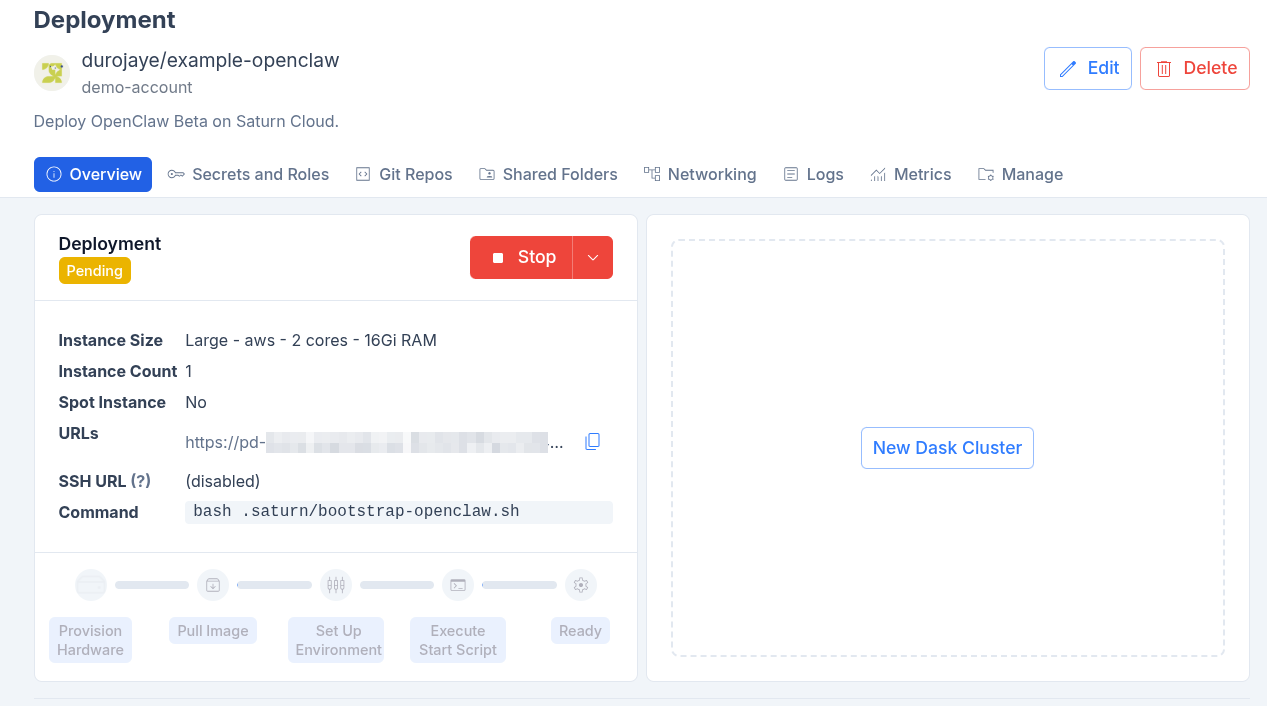1267x706 pixels.
Task: Open the Stop button dropdown arrow
Action: pyautogui.click(x=593, y=258)
